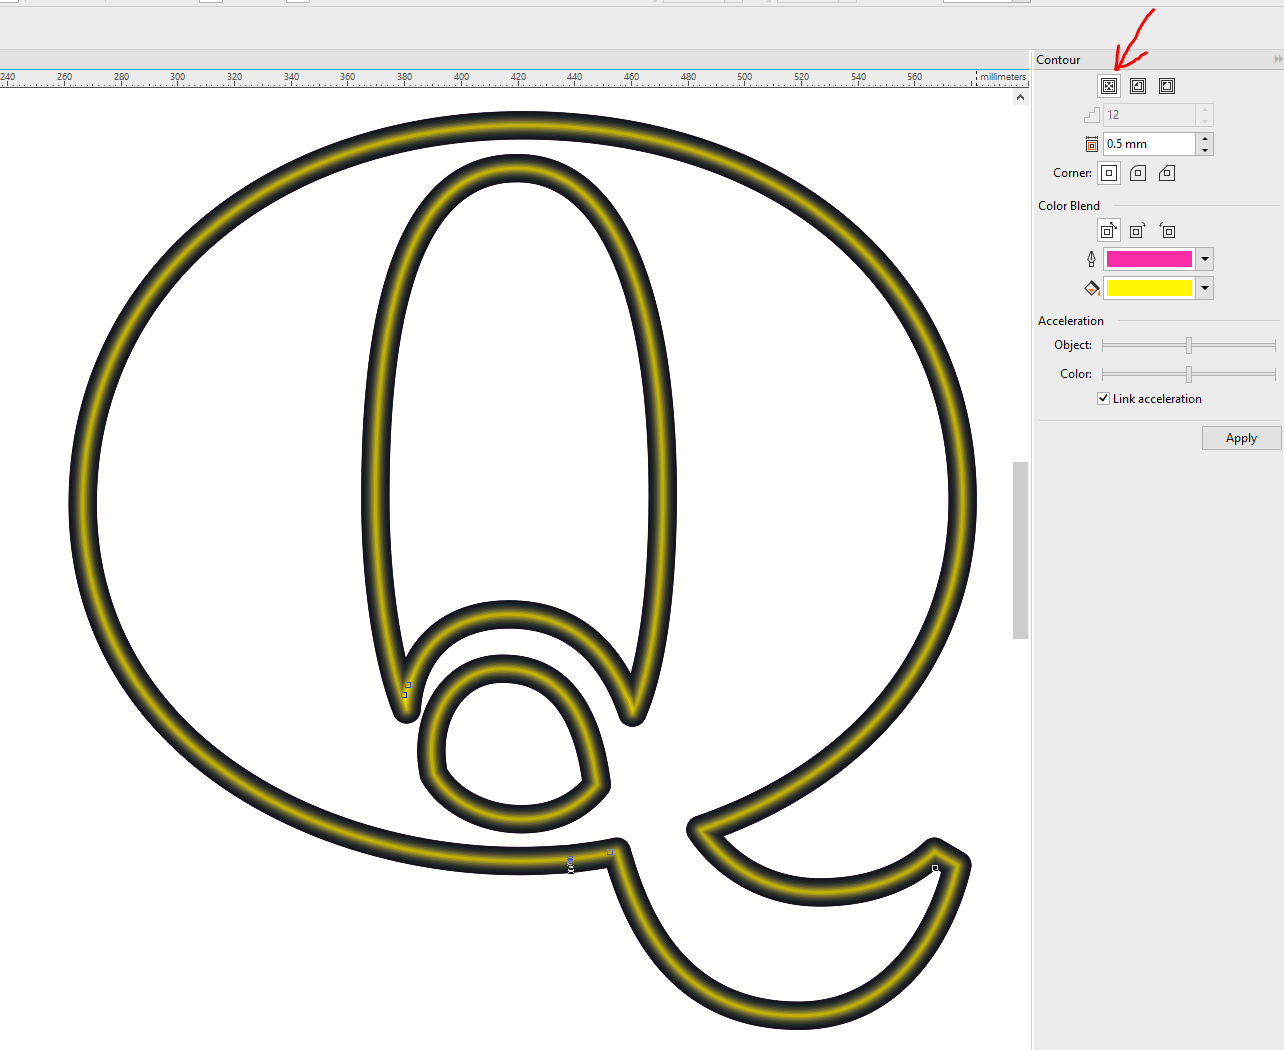Select the node on inner counter's left bottom
1284x1050 pixels.
coord(405,694)
